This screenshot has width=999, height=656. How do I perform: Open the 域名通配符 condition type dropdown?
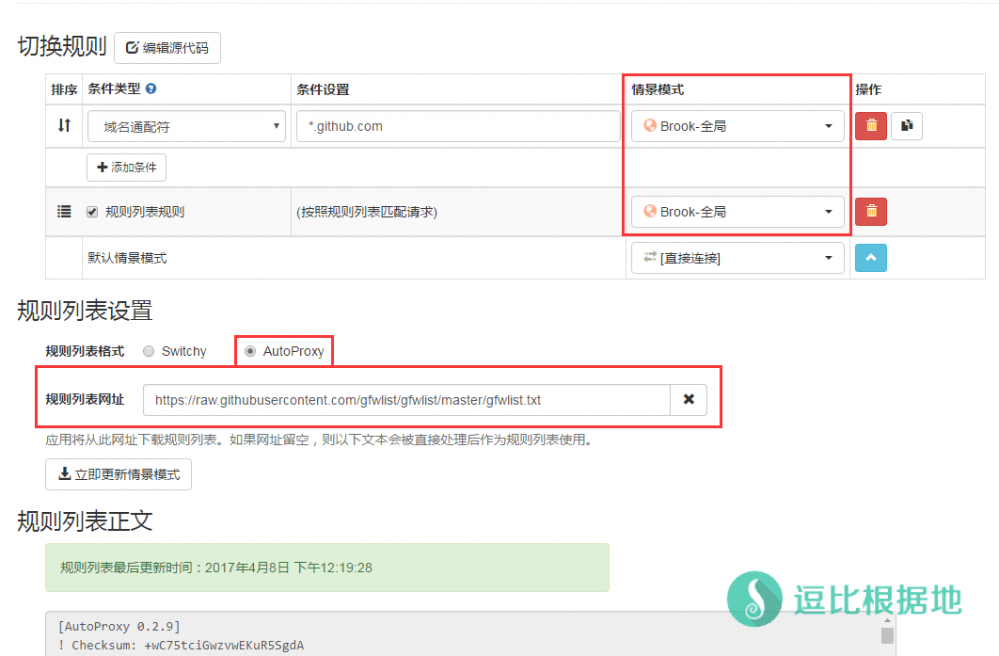point(186,126)
